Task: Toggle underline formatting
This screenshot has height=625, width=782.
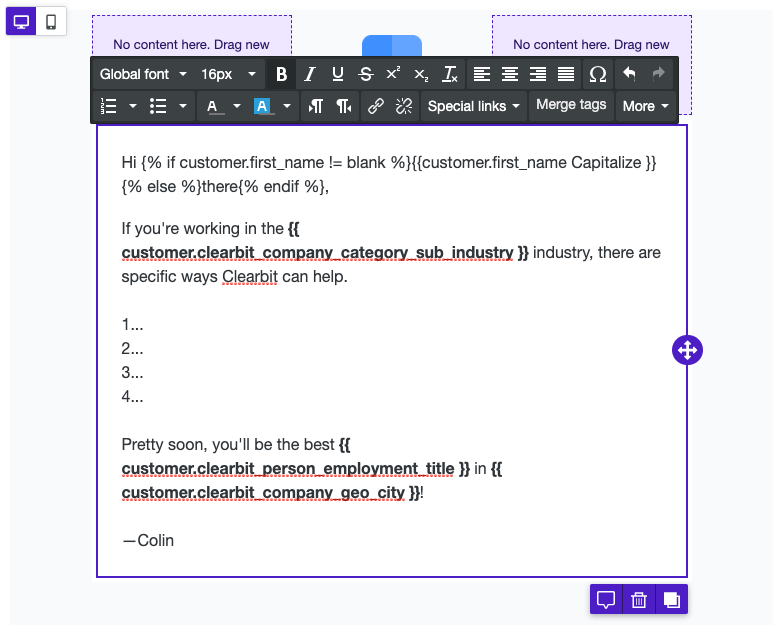Action: point(338,74)
